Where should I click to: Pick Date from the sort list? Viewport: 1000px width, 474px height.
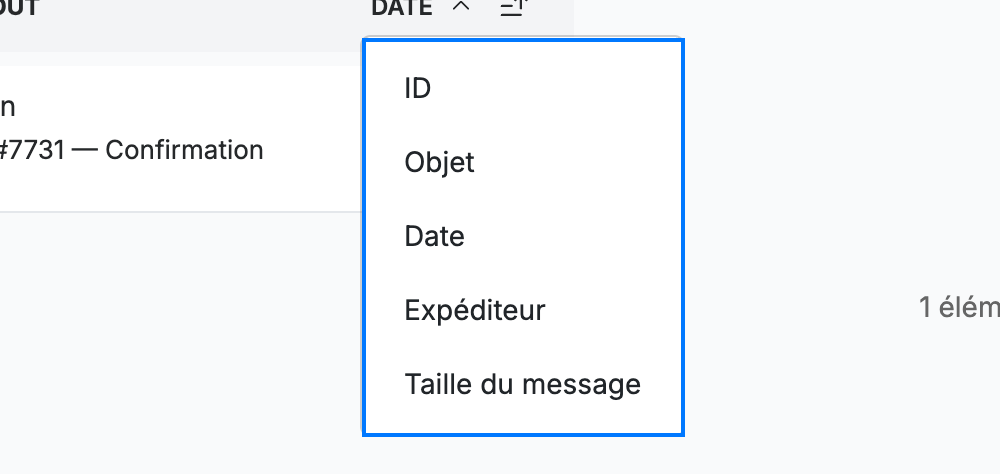coord(523,236)
